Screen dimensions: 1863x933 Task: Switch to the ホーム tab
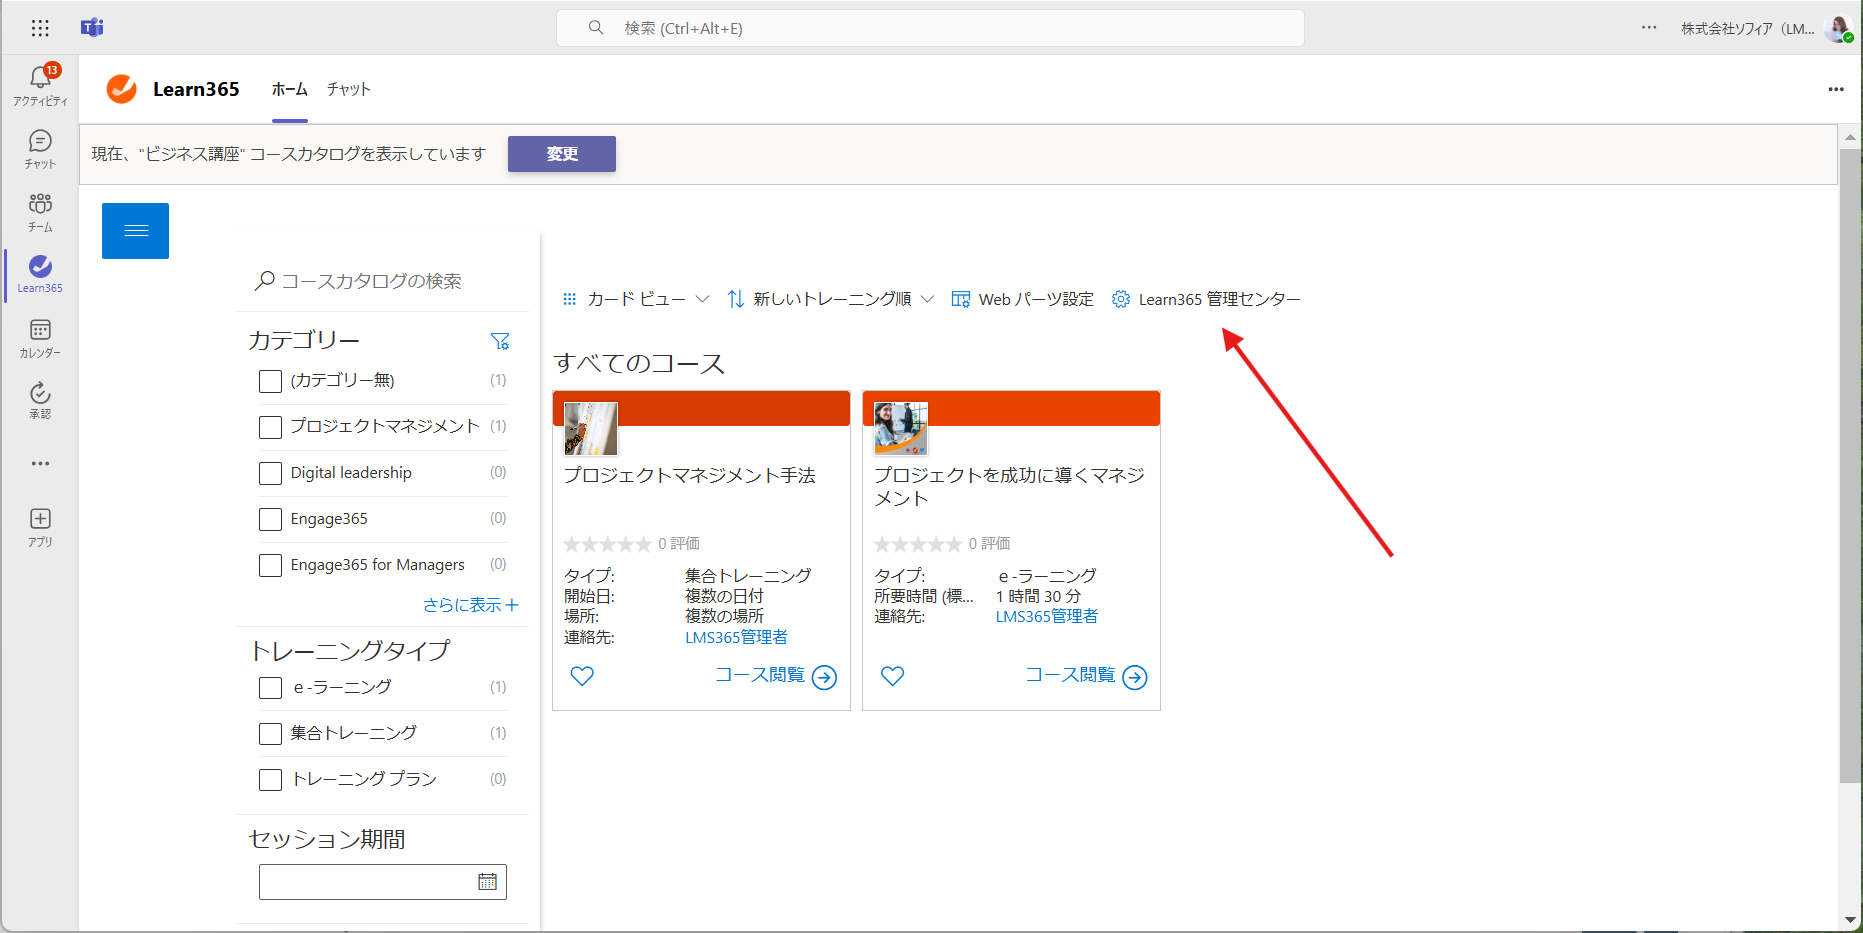(290, 89)
